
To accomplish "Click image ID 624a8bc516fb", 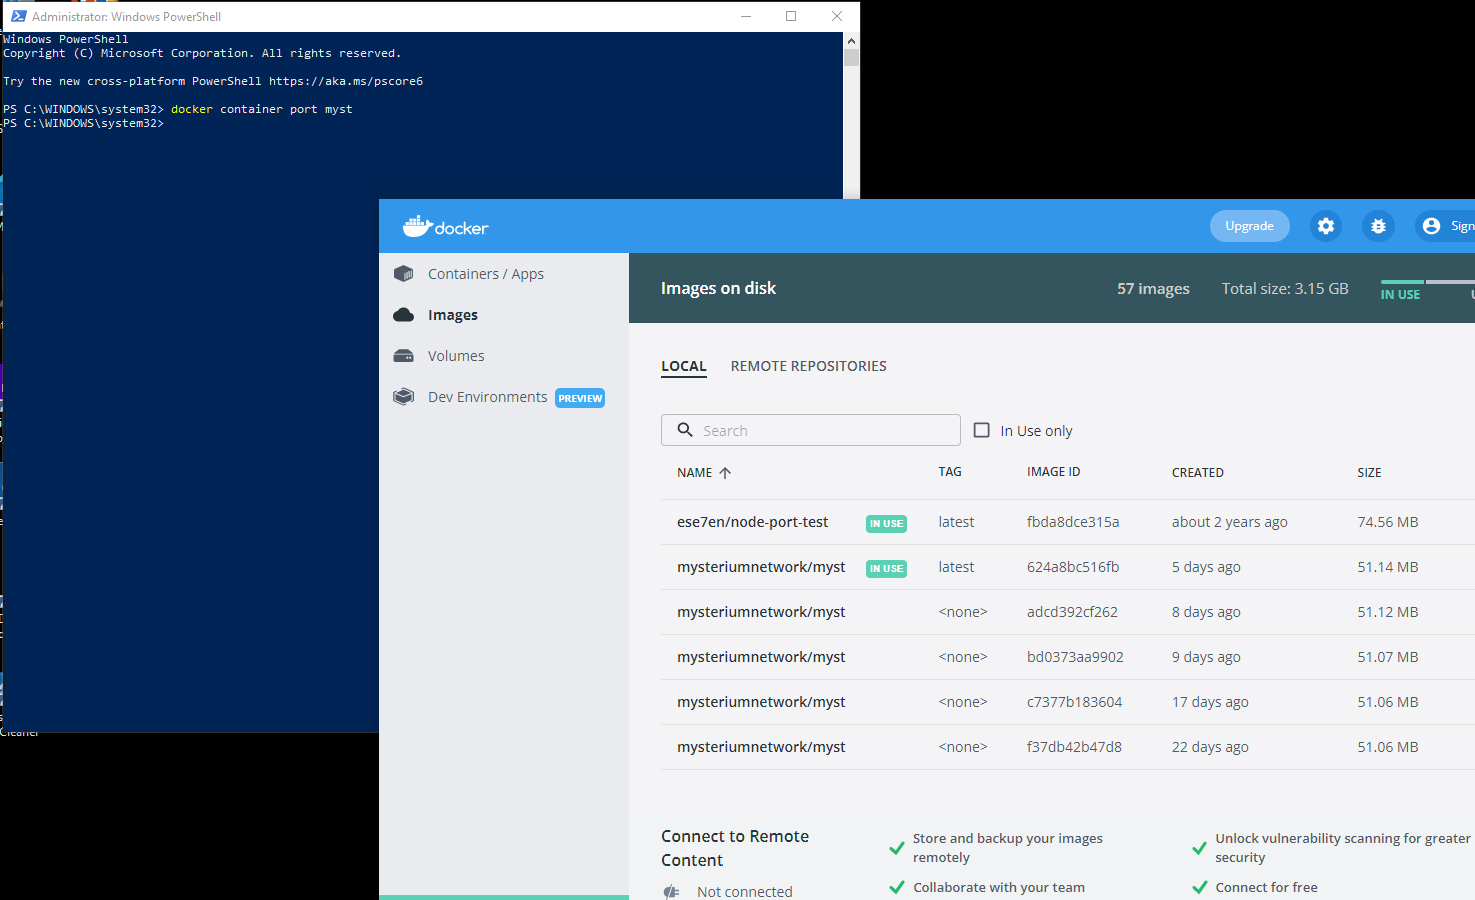I will pyautogui.click(x=1073, y=567).
